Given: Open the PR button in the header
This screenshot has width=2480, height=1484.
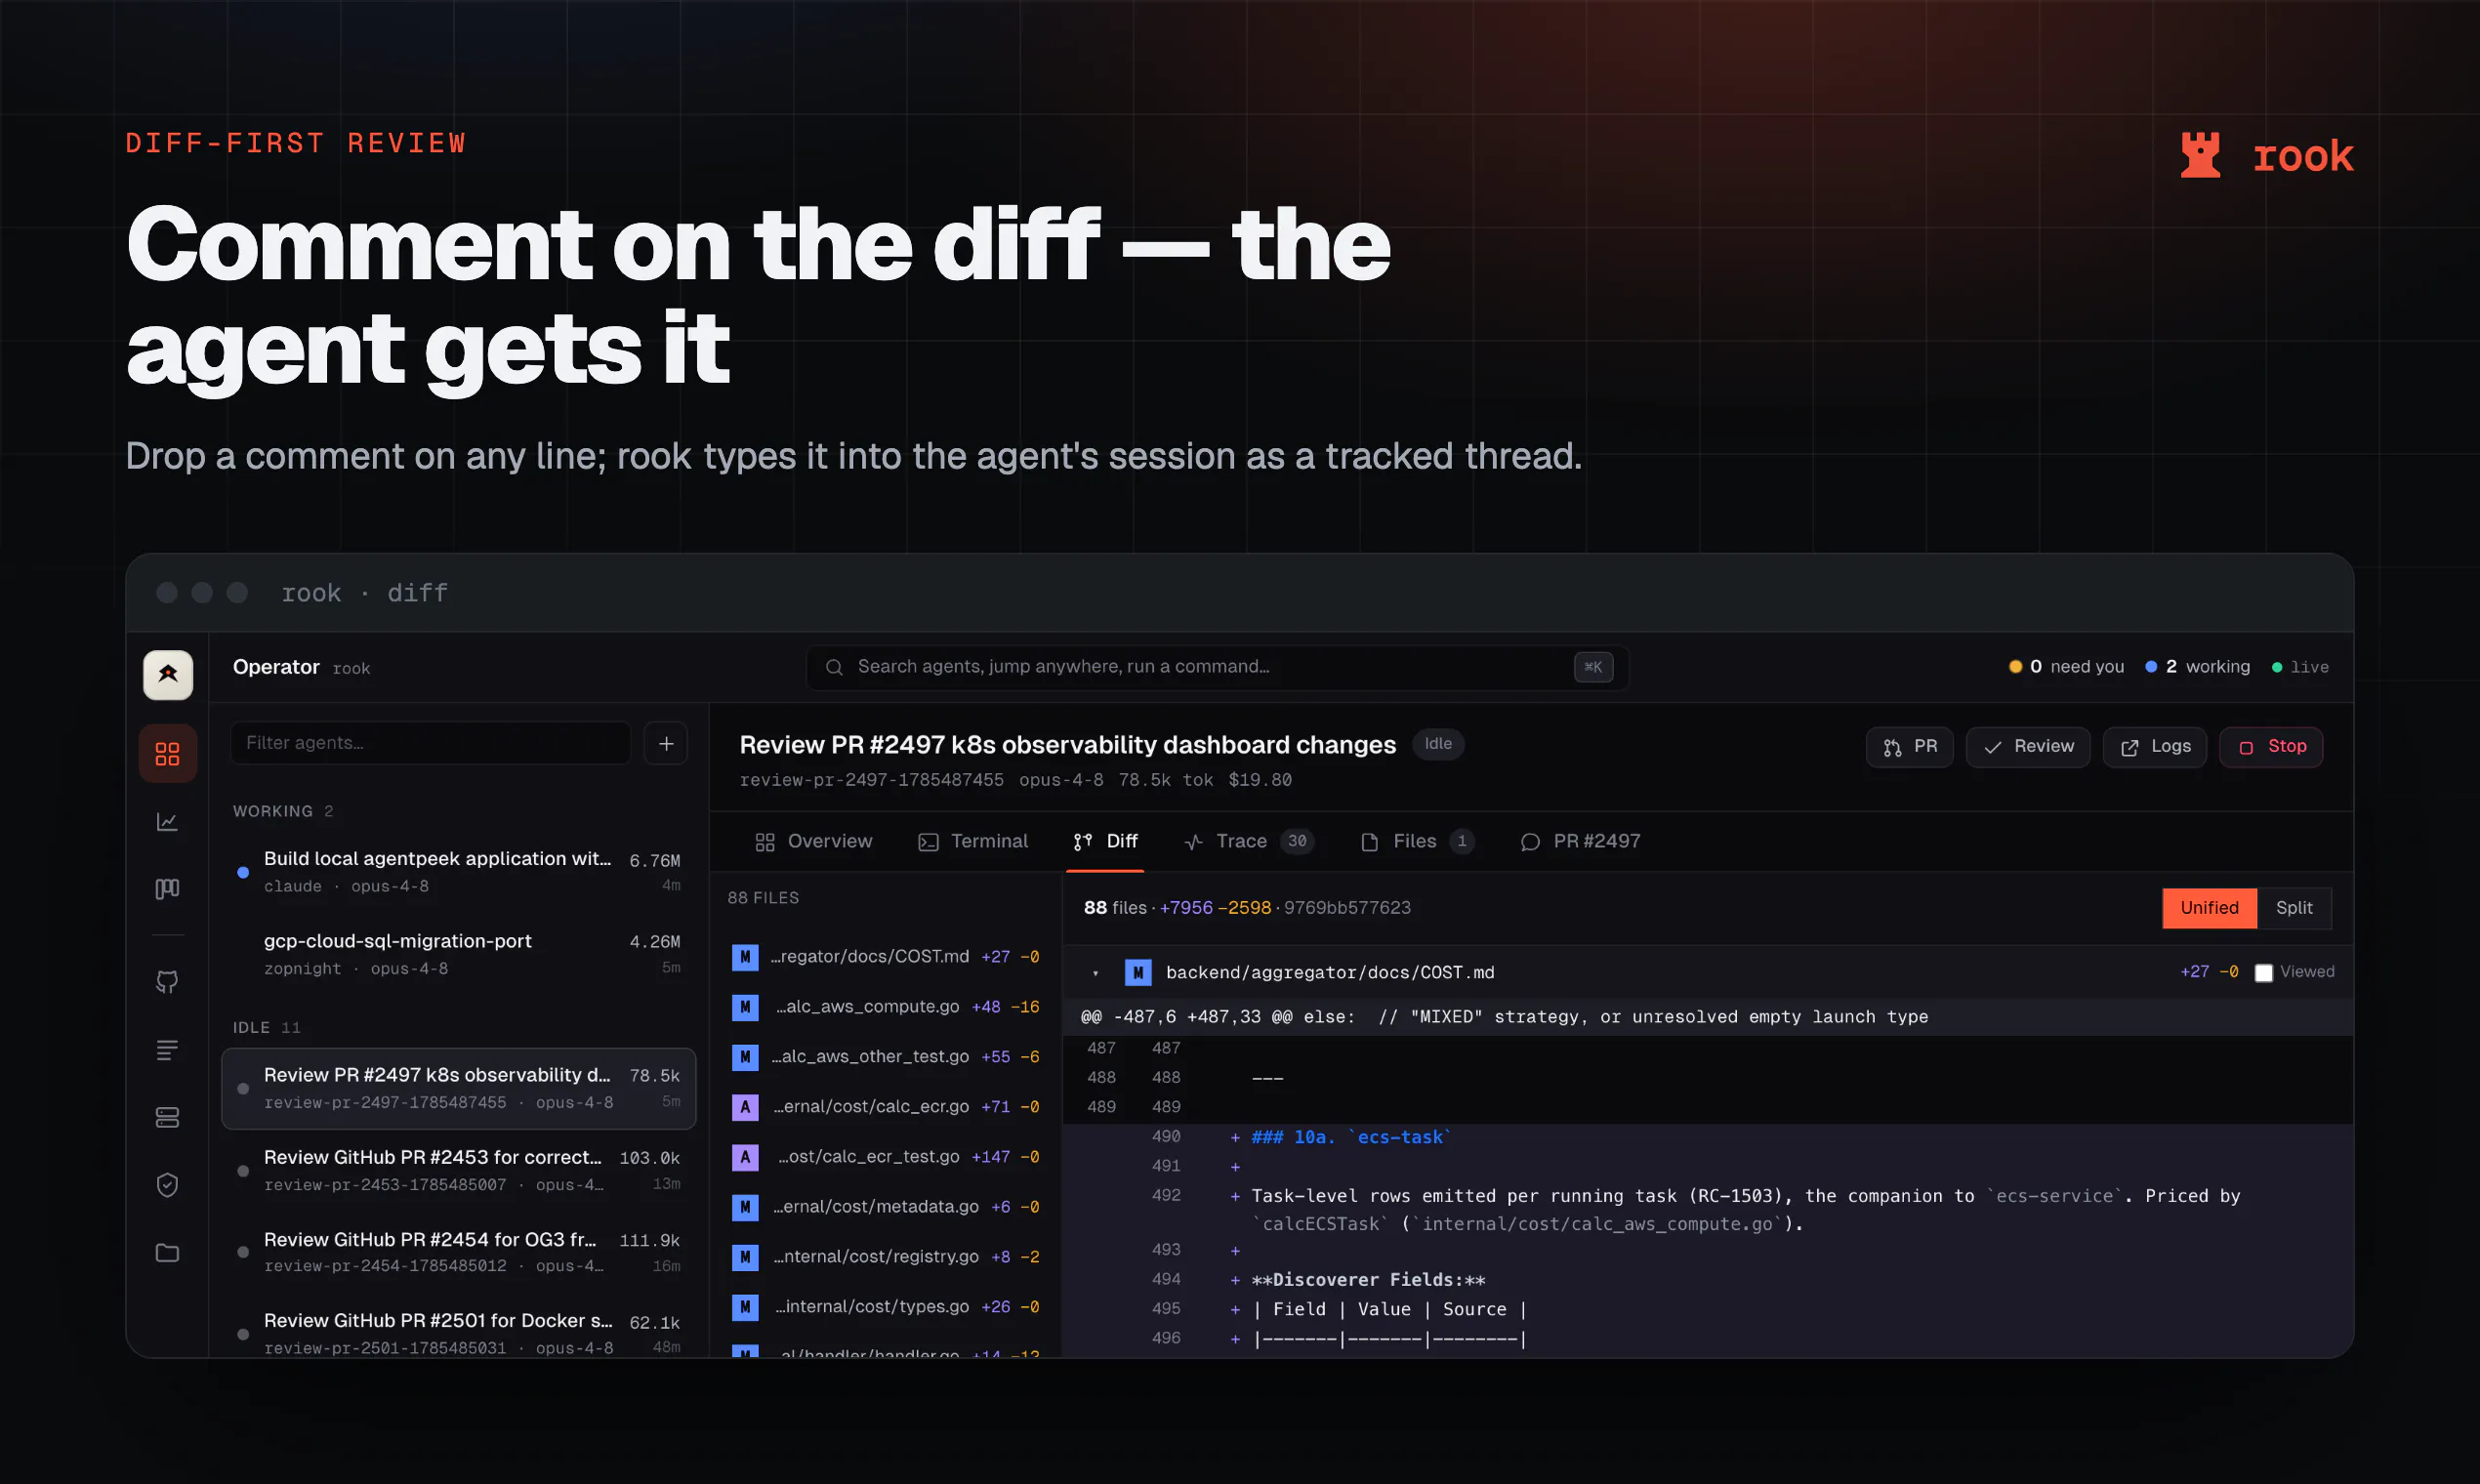Looking at the screenshot, I should coord(1909,747).
